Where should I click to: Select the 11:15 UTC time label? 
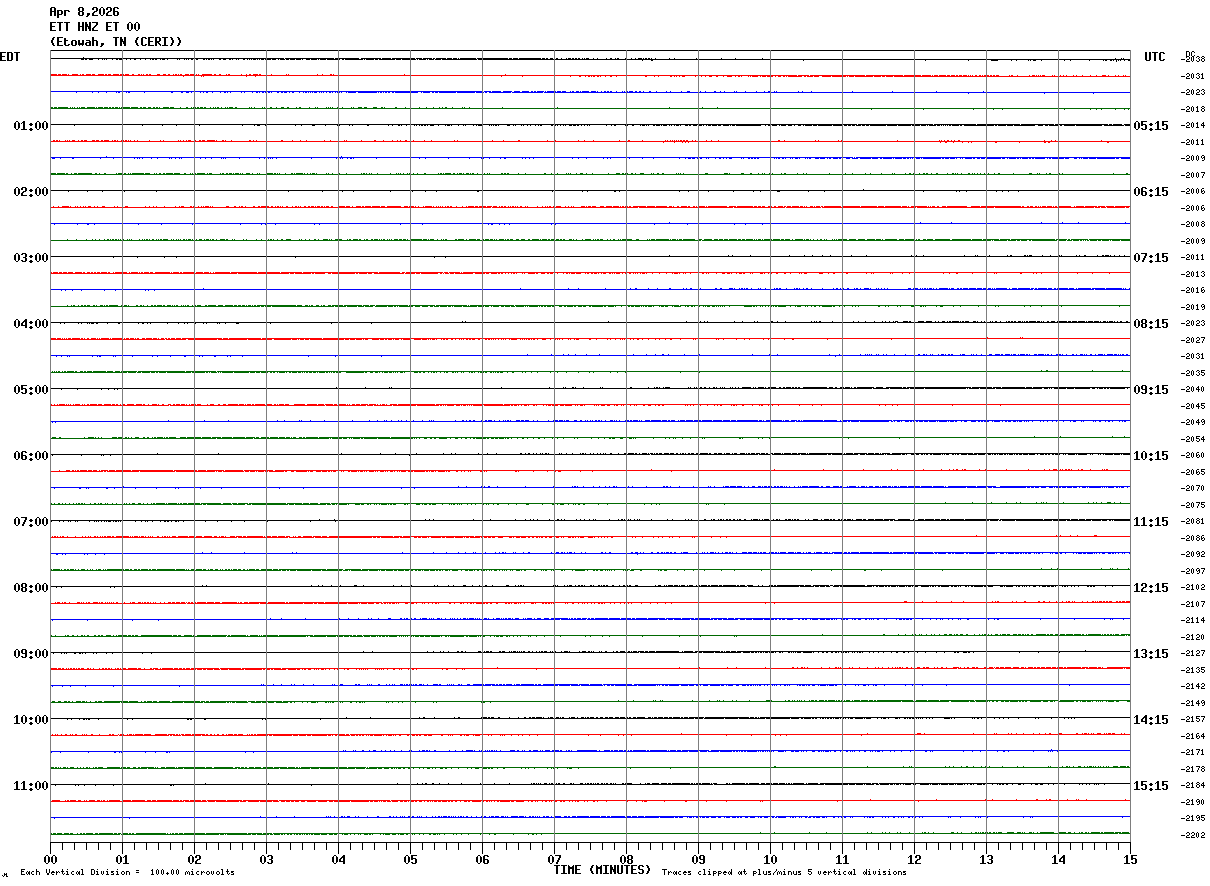(x=1150, y=522)
